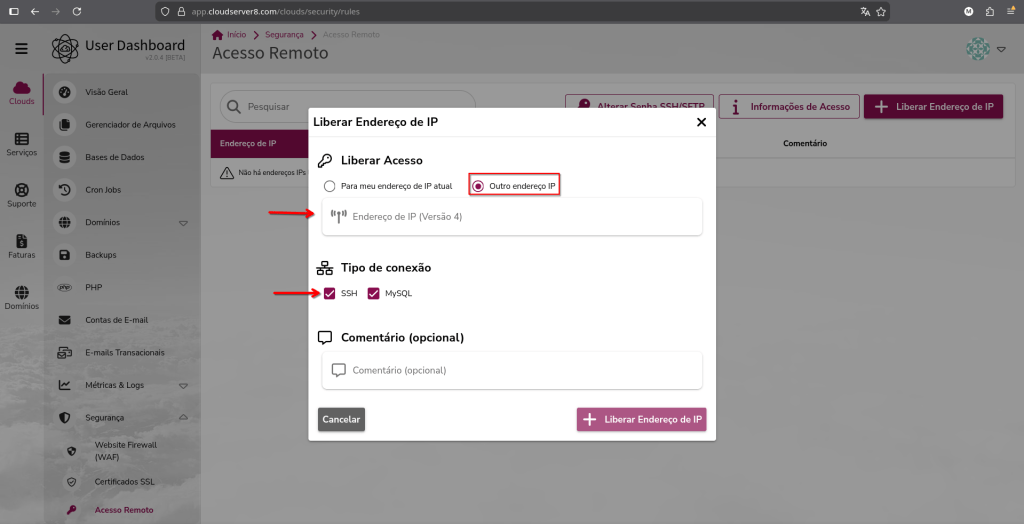Select 'Outro endereço IP' radio option
The height and width of the screenshot is (524, 1024).
pos(478,186)
